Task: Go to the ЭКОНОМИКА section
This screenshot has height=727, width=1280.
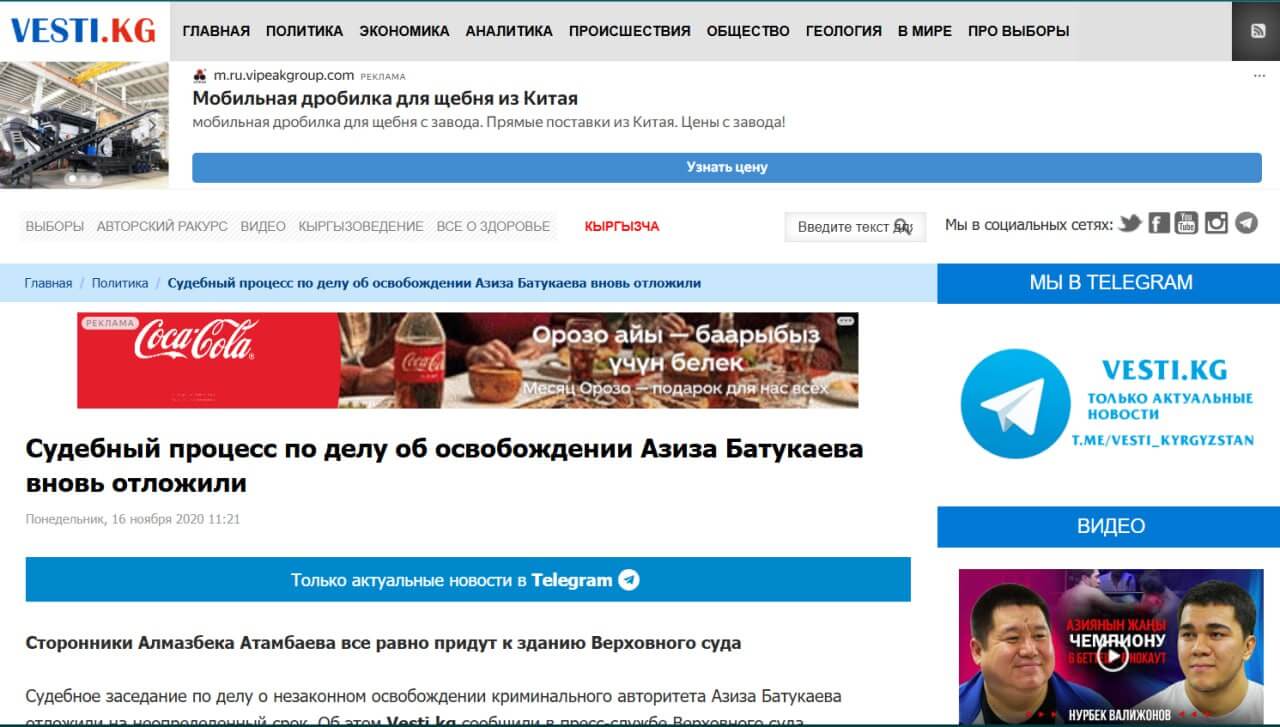Action: click(404, 31)
